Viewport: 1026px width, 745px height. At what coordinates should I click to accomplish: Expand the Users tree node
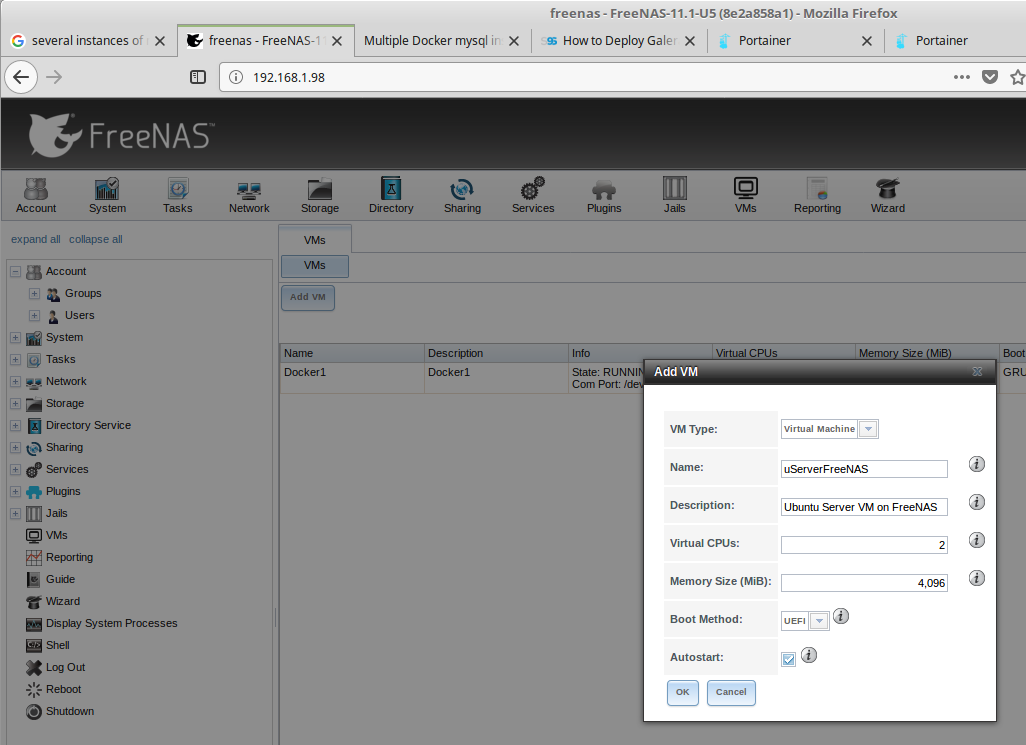pyautogui.click(x=35, y=315)
